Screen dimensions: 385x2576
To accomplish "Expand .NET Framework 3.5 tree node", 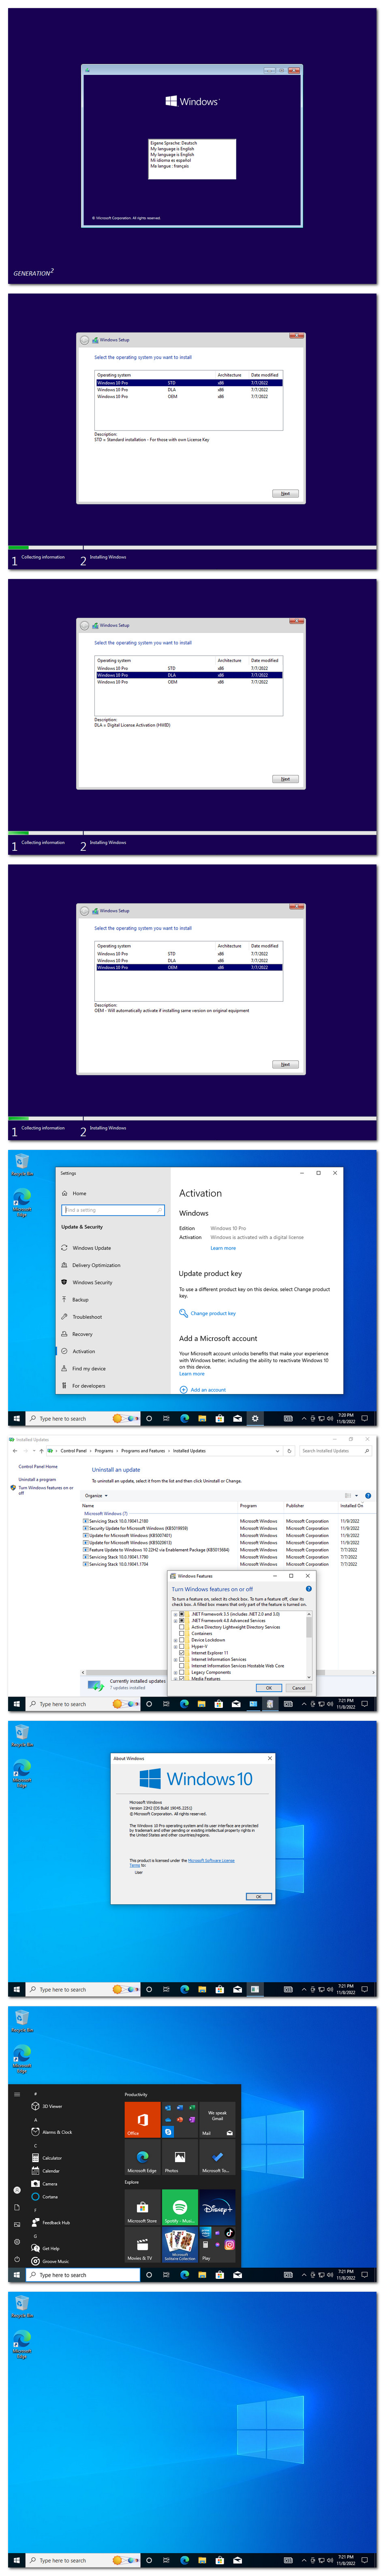I will pos(175,1614).
